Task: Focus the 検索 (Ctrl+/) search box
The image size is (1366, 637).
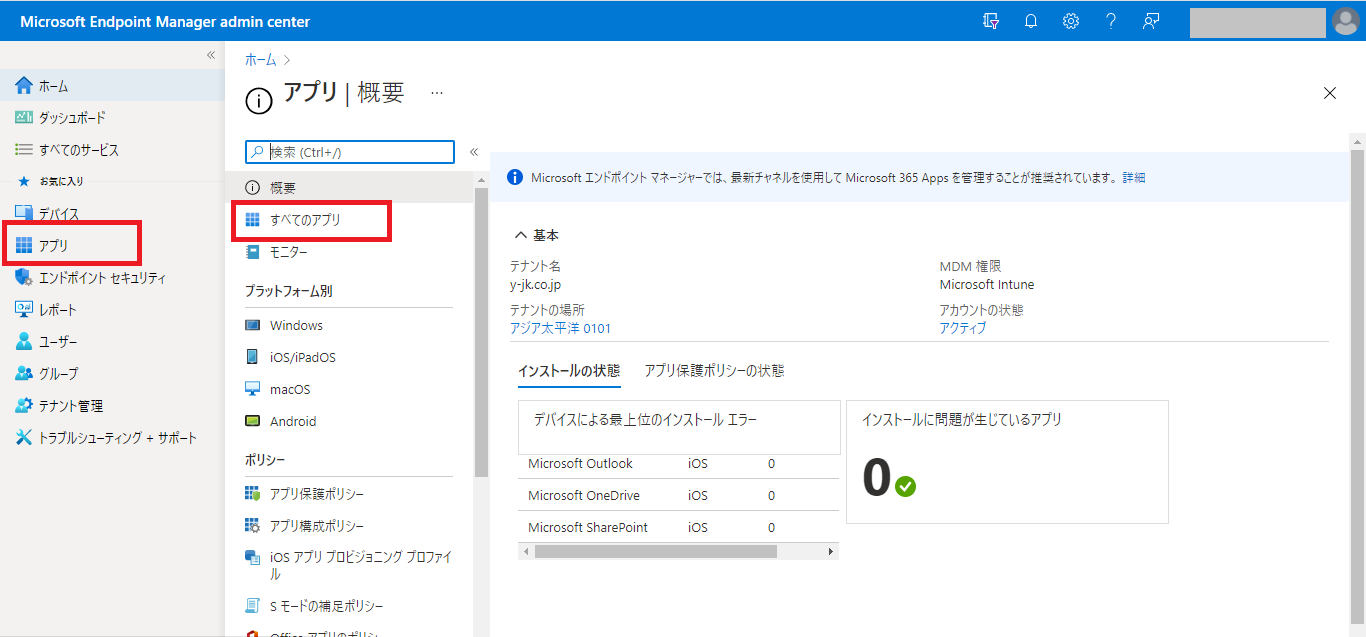Action: pyautogui.click(x=350, y=152)
